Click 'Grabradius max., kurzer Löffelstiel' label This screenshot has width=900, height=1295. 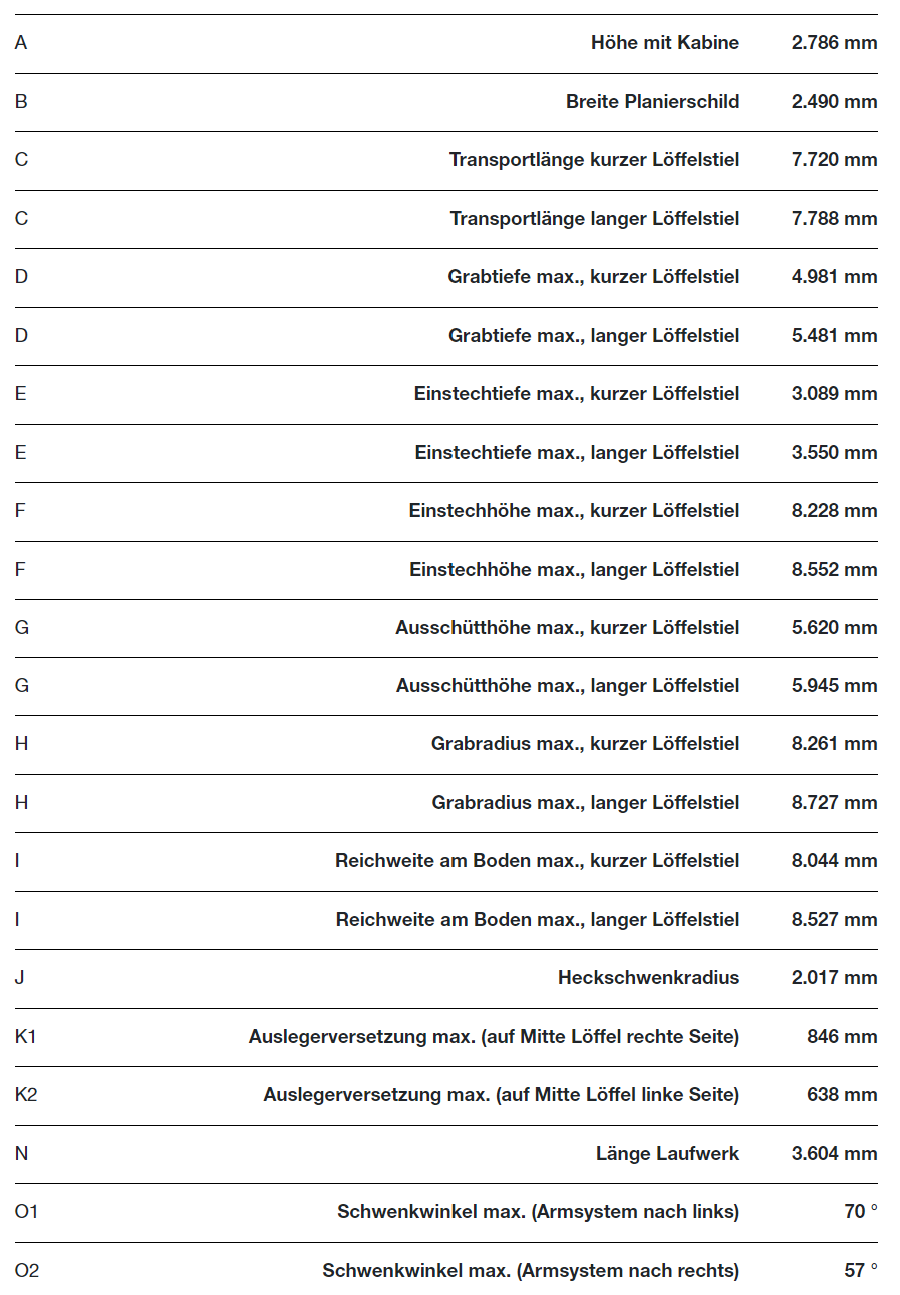pos(585,743)
